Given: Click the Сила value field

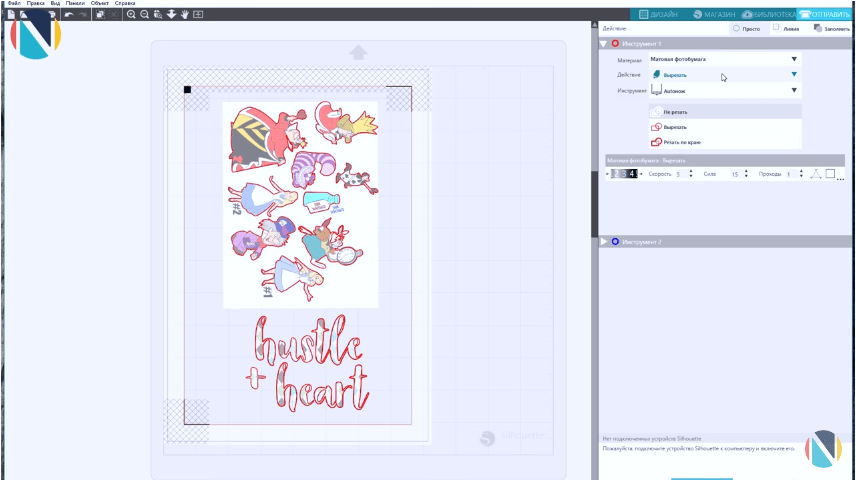Looking at the screenshot, I should click(x=736, y=174).
